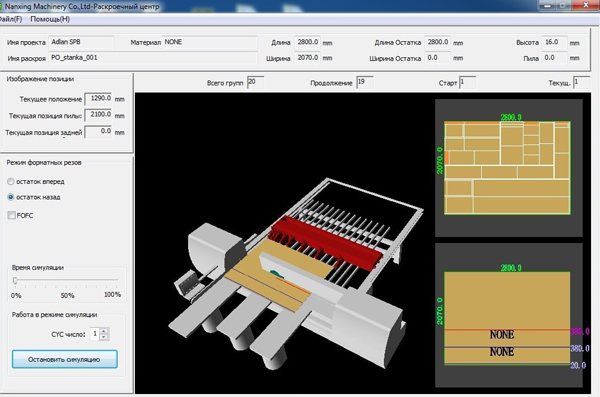Click the Всего групп input field
The height and width of the screenshot is (397, 600).
coord(256,82)
